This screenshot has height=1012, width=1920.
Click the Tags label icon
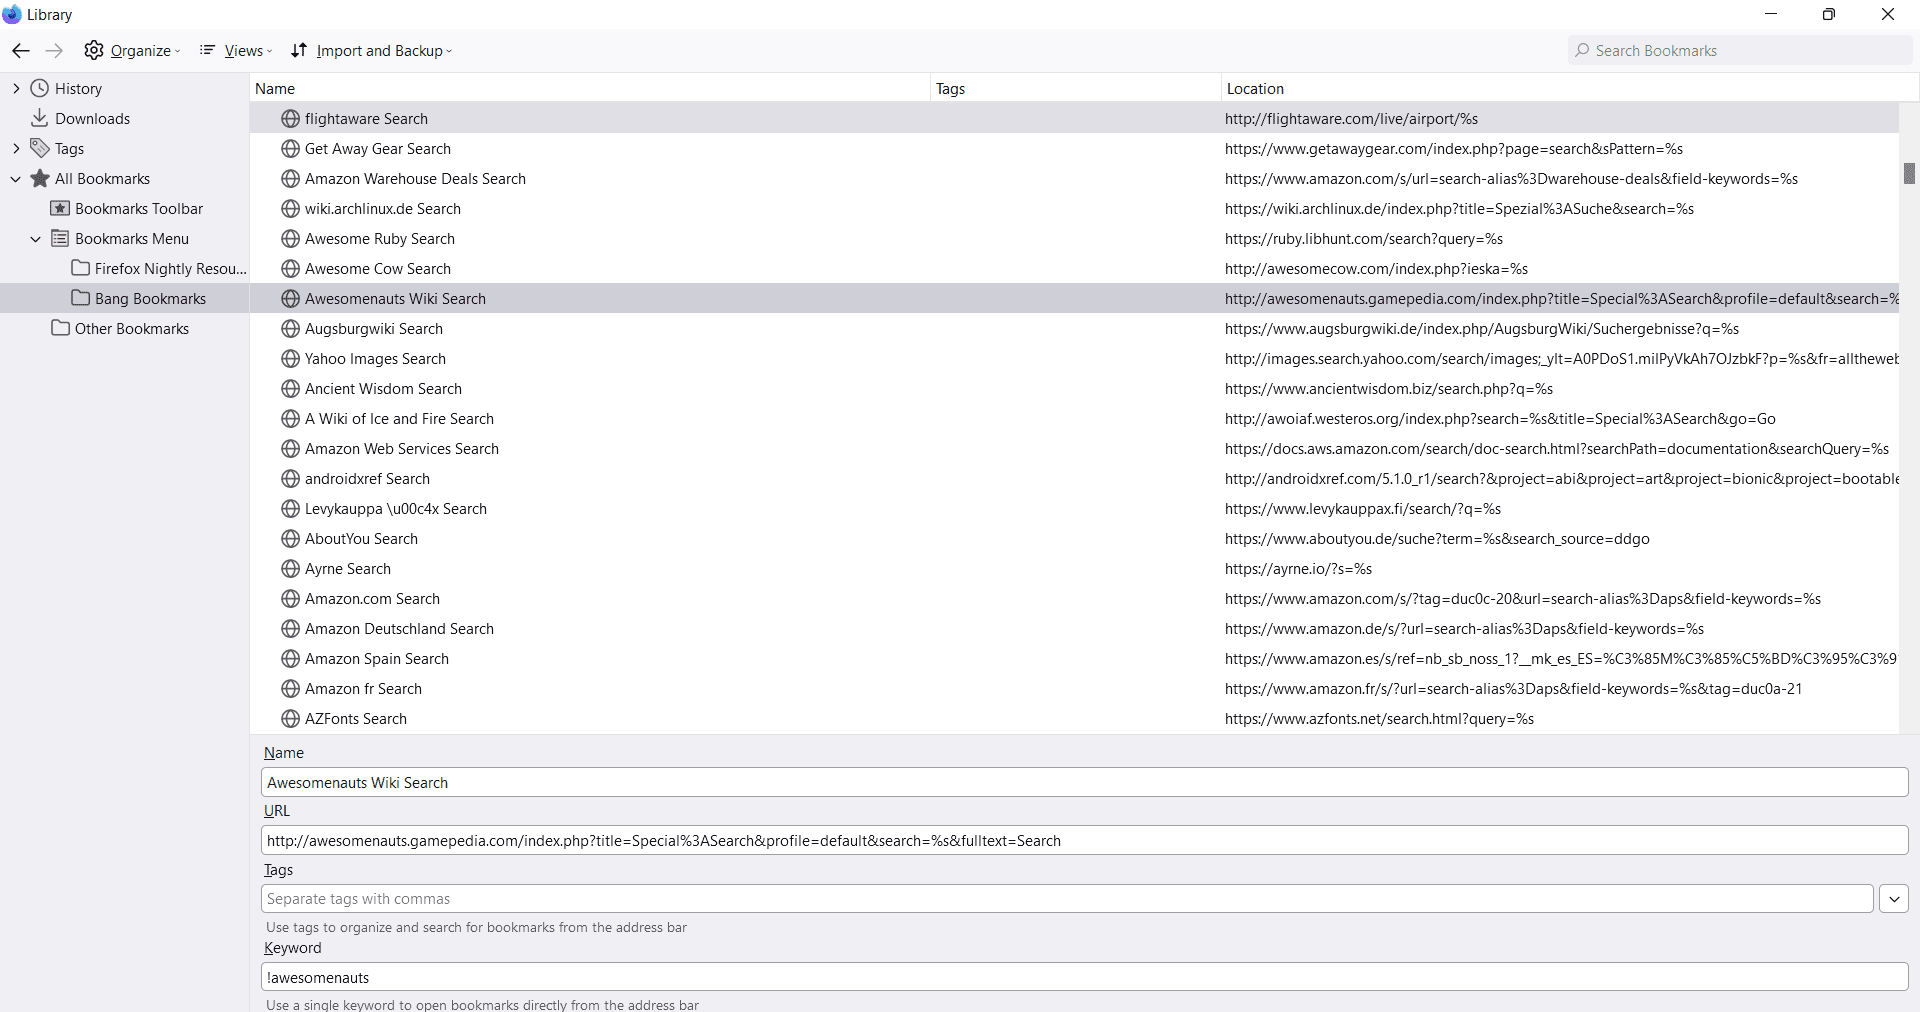pyautogui.click(x=40, y=148)
